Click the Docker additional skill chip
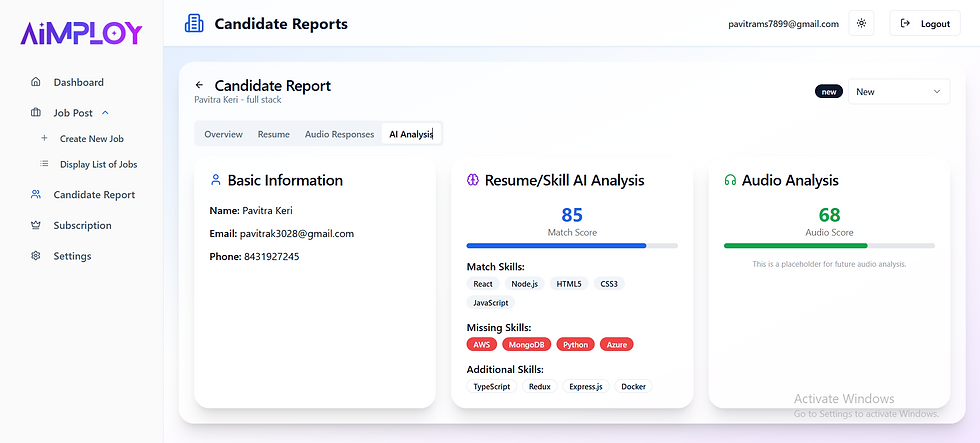 point(633,386)
